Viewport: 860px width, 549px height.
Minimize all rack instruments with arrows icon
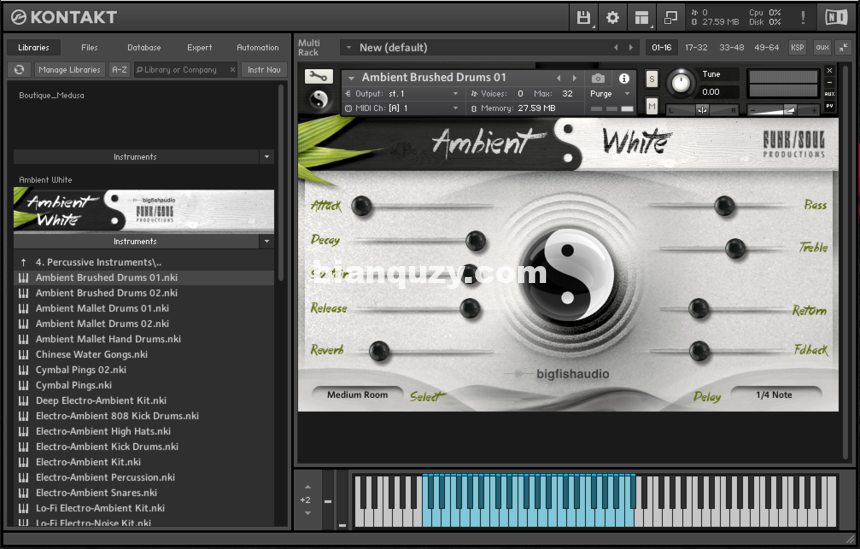click(x=842, y=48)
